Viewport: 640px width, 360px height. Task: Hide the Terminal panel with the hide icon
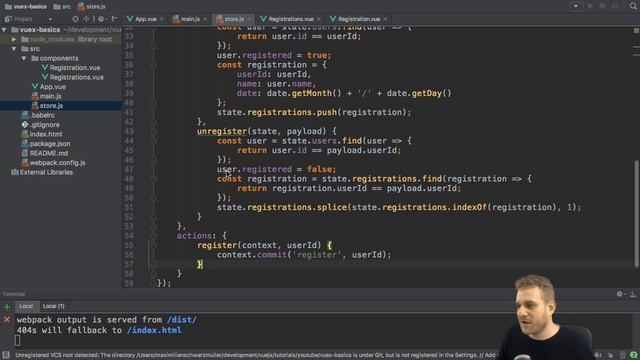[x=632, y=294]
